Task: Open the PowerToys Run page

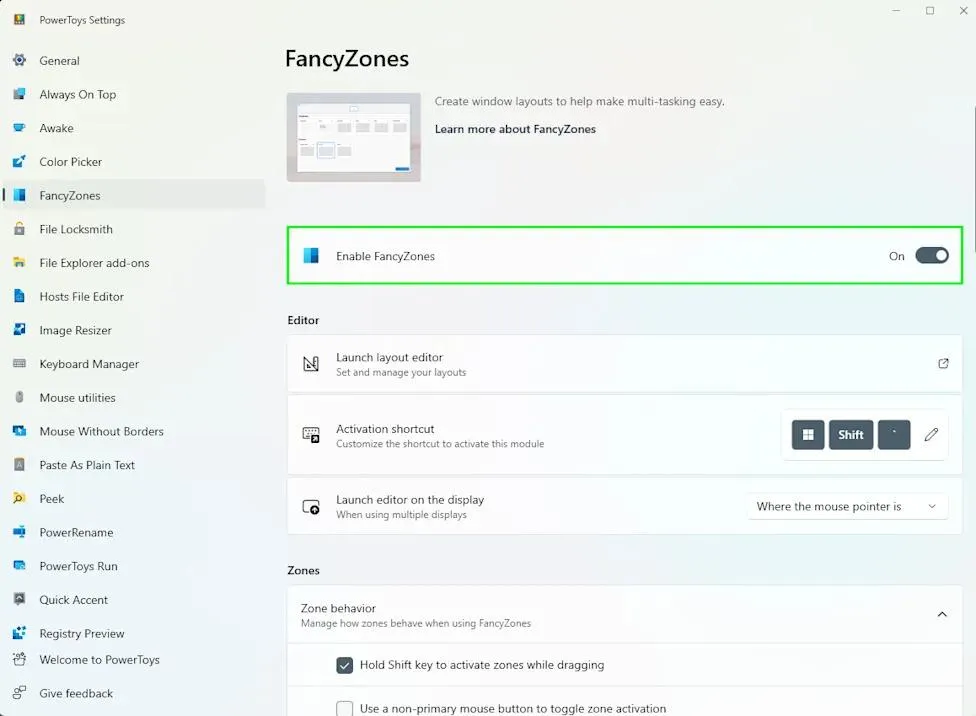Action: 78,566
